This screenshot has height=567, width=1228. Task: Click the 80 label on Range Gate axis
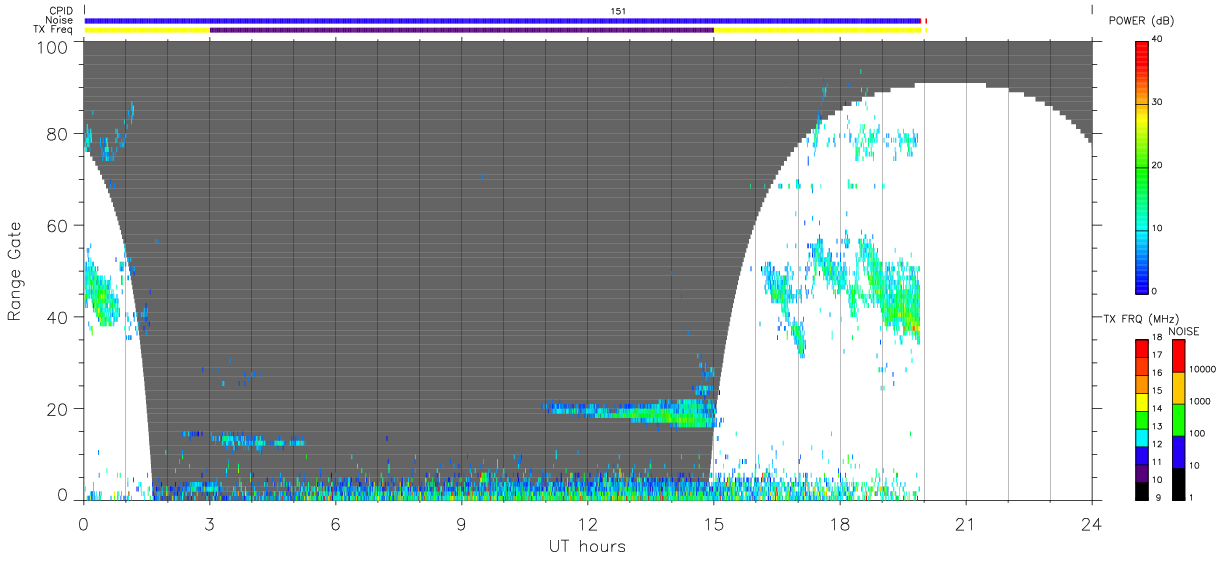58,133
